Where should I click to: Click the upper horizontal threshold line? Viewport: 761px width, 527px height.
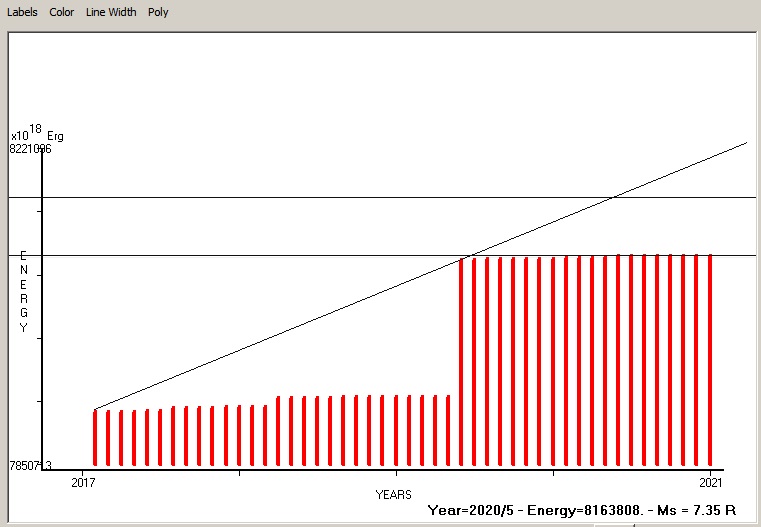[x=300, y=198]
